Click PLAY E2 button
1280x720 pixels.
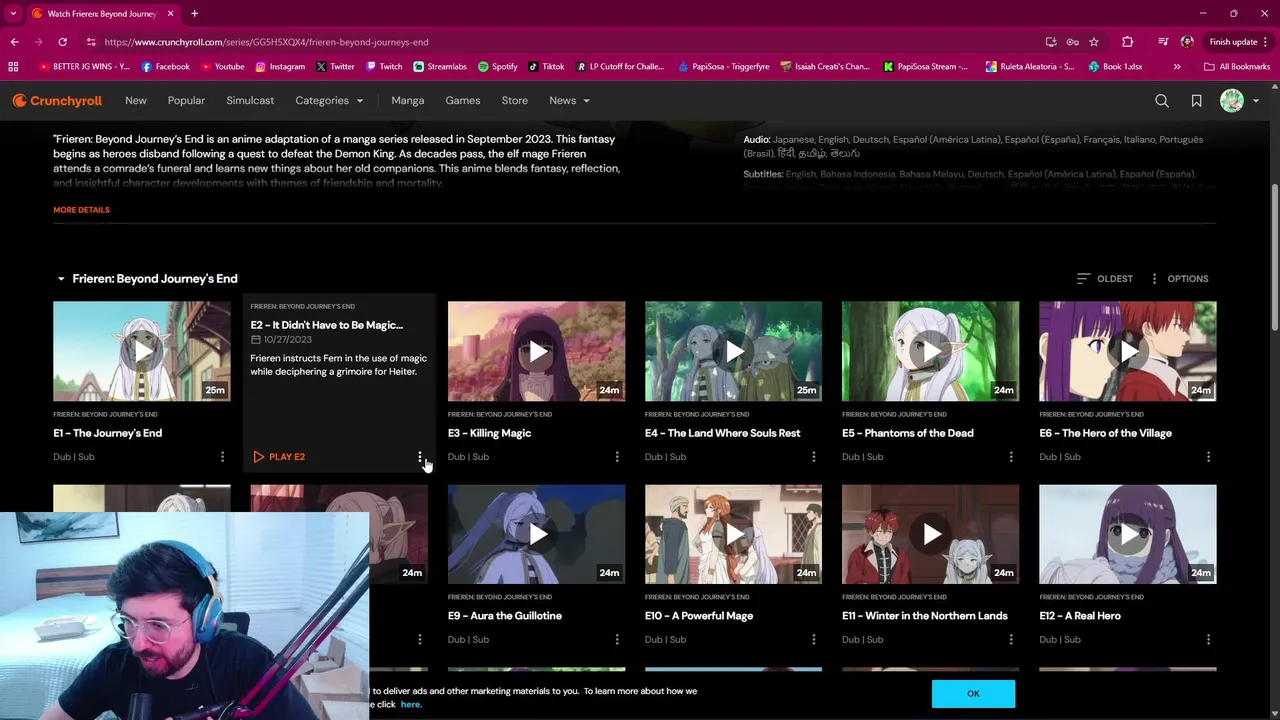pyautogui.click(x=279, y=457)
